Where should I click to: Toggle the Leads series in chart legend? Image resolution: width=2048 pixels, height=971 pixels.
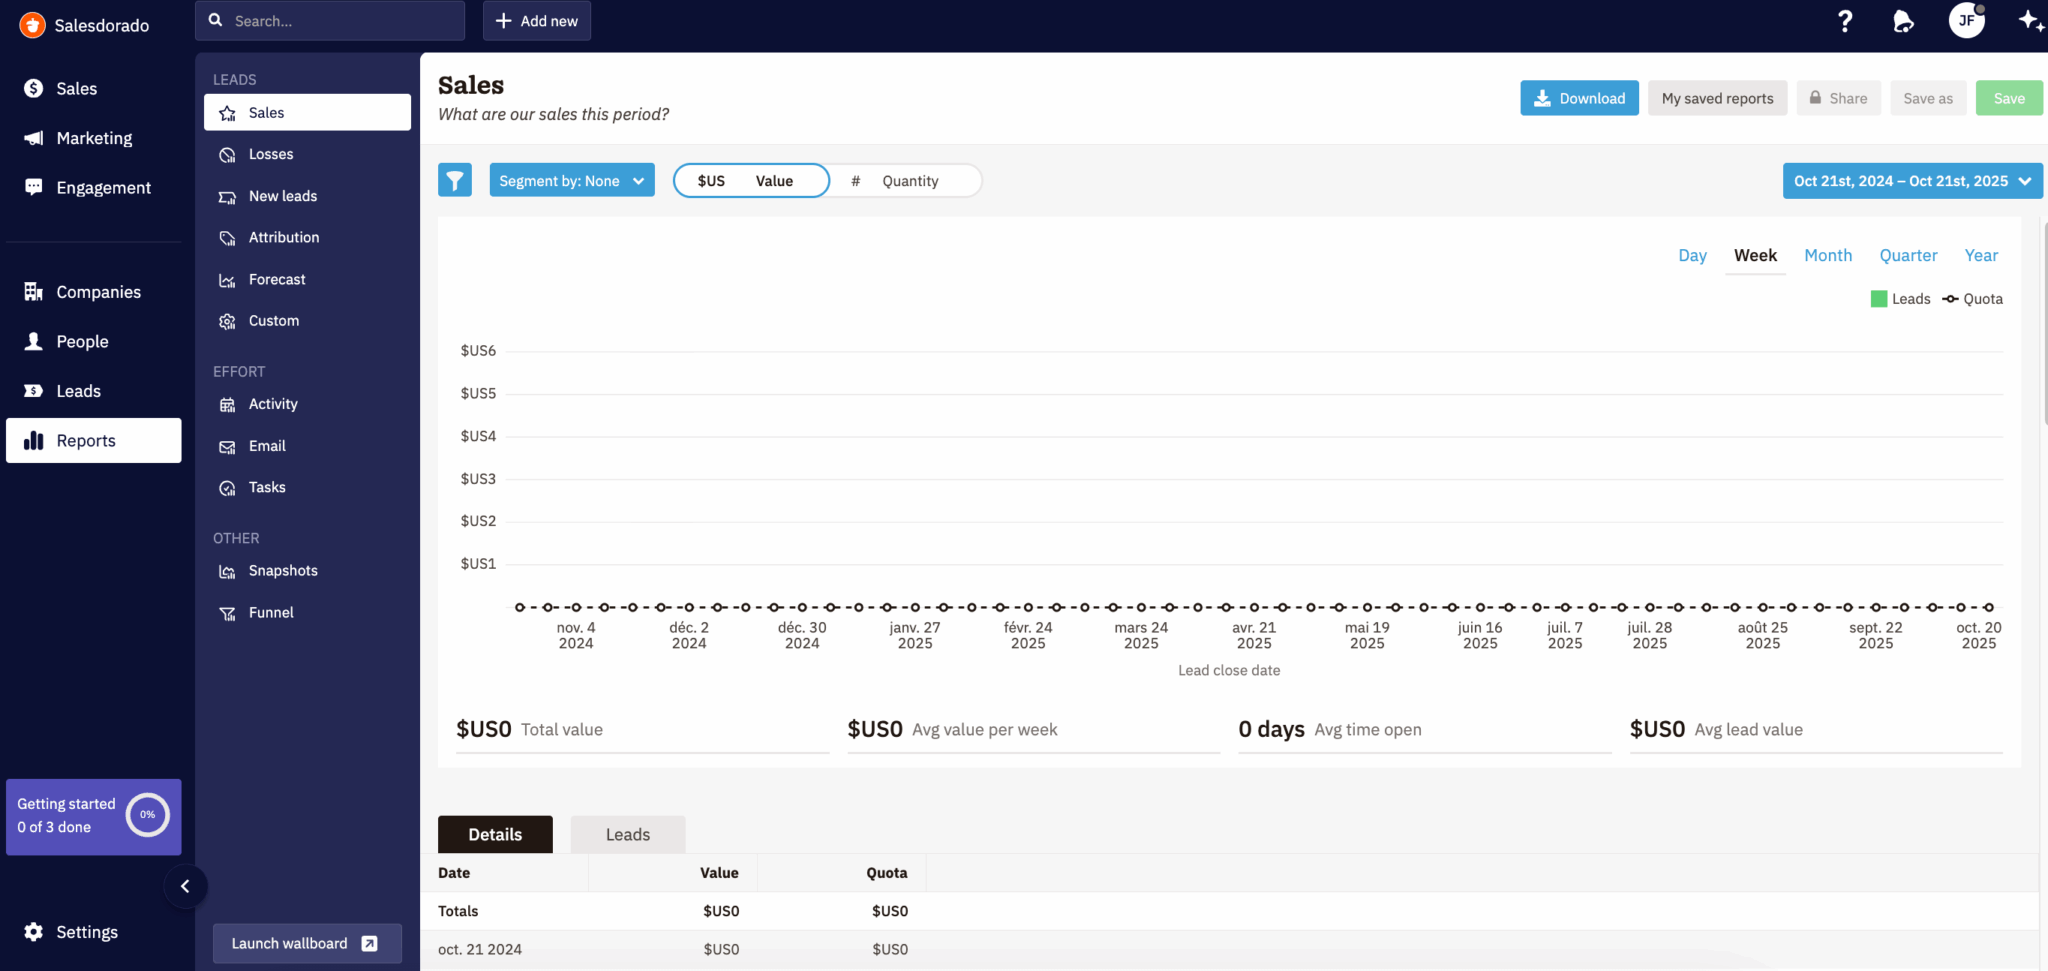pyautogui.click(x=1900, y=299)
